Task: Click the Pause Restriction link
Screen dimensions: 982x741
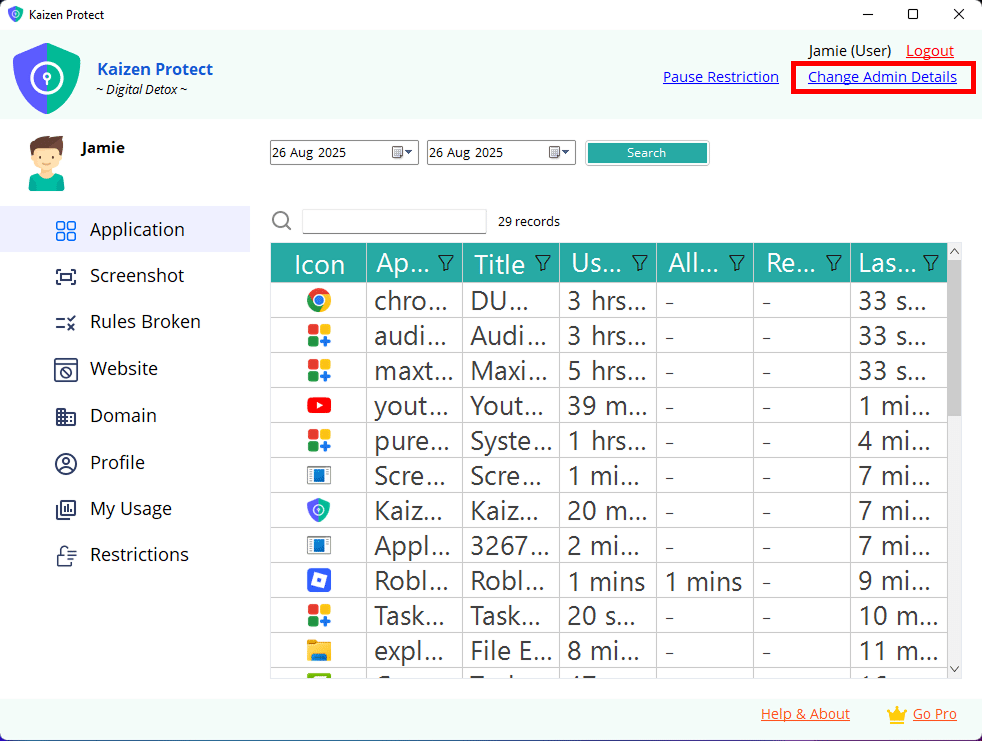Action: 721,77
